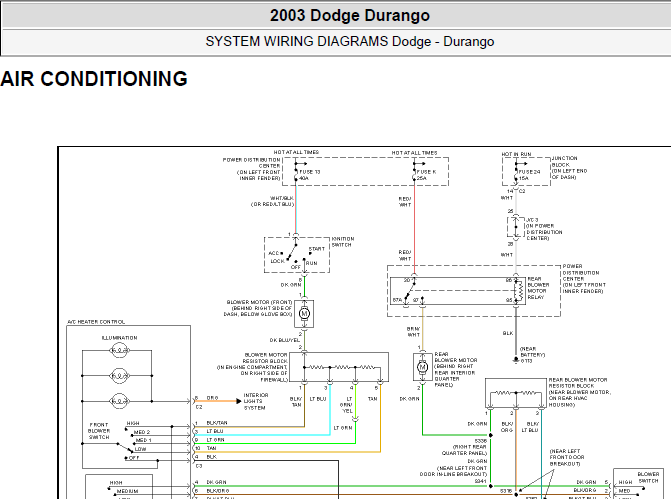The height and width of the screenshot is (499, 671).
Task: Click the rear blower relay coil symbol
Action: coord(520,291)
